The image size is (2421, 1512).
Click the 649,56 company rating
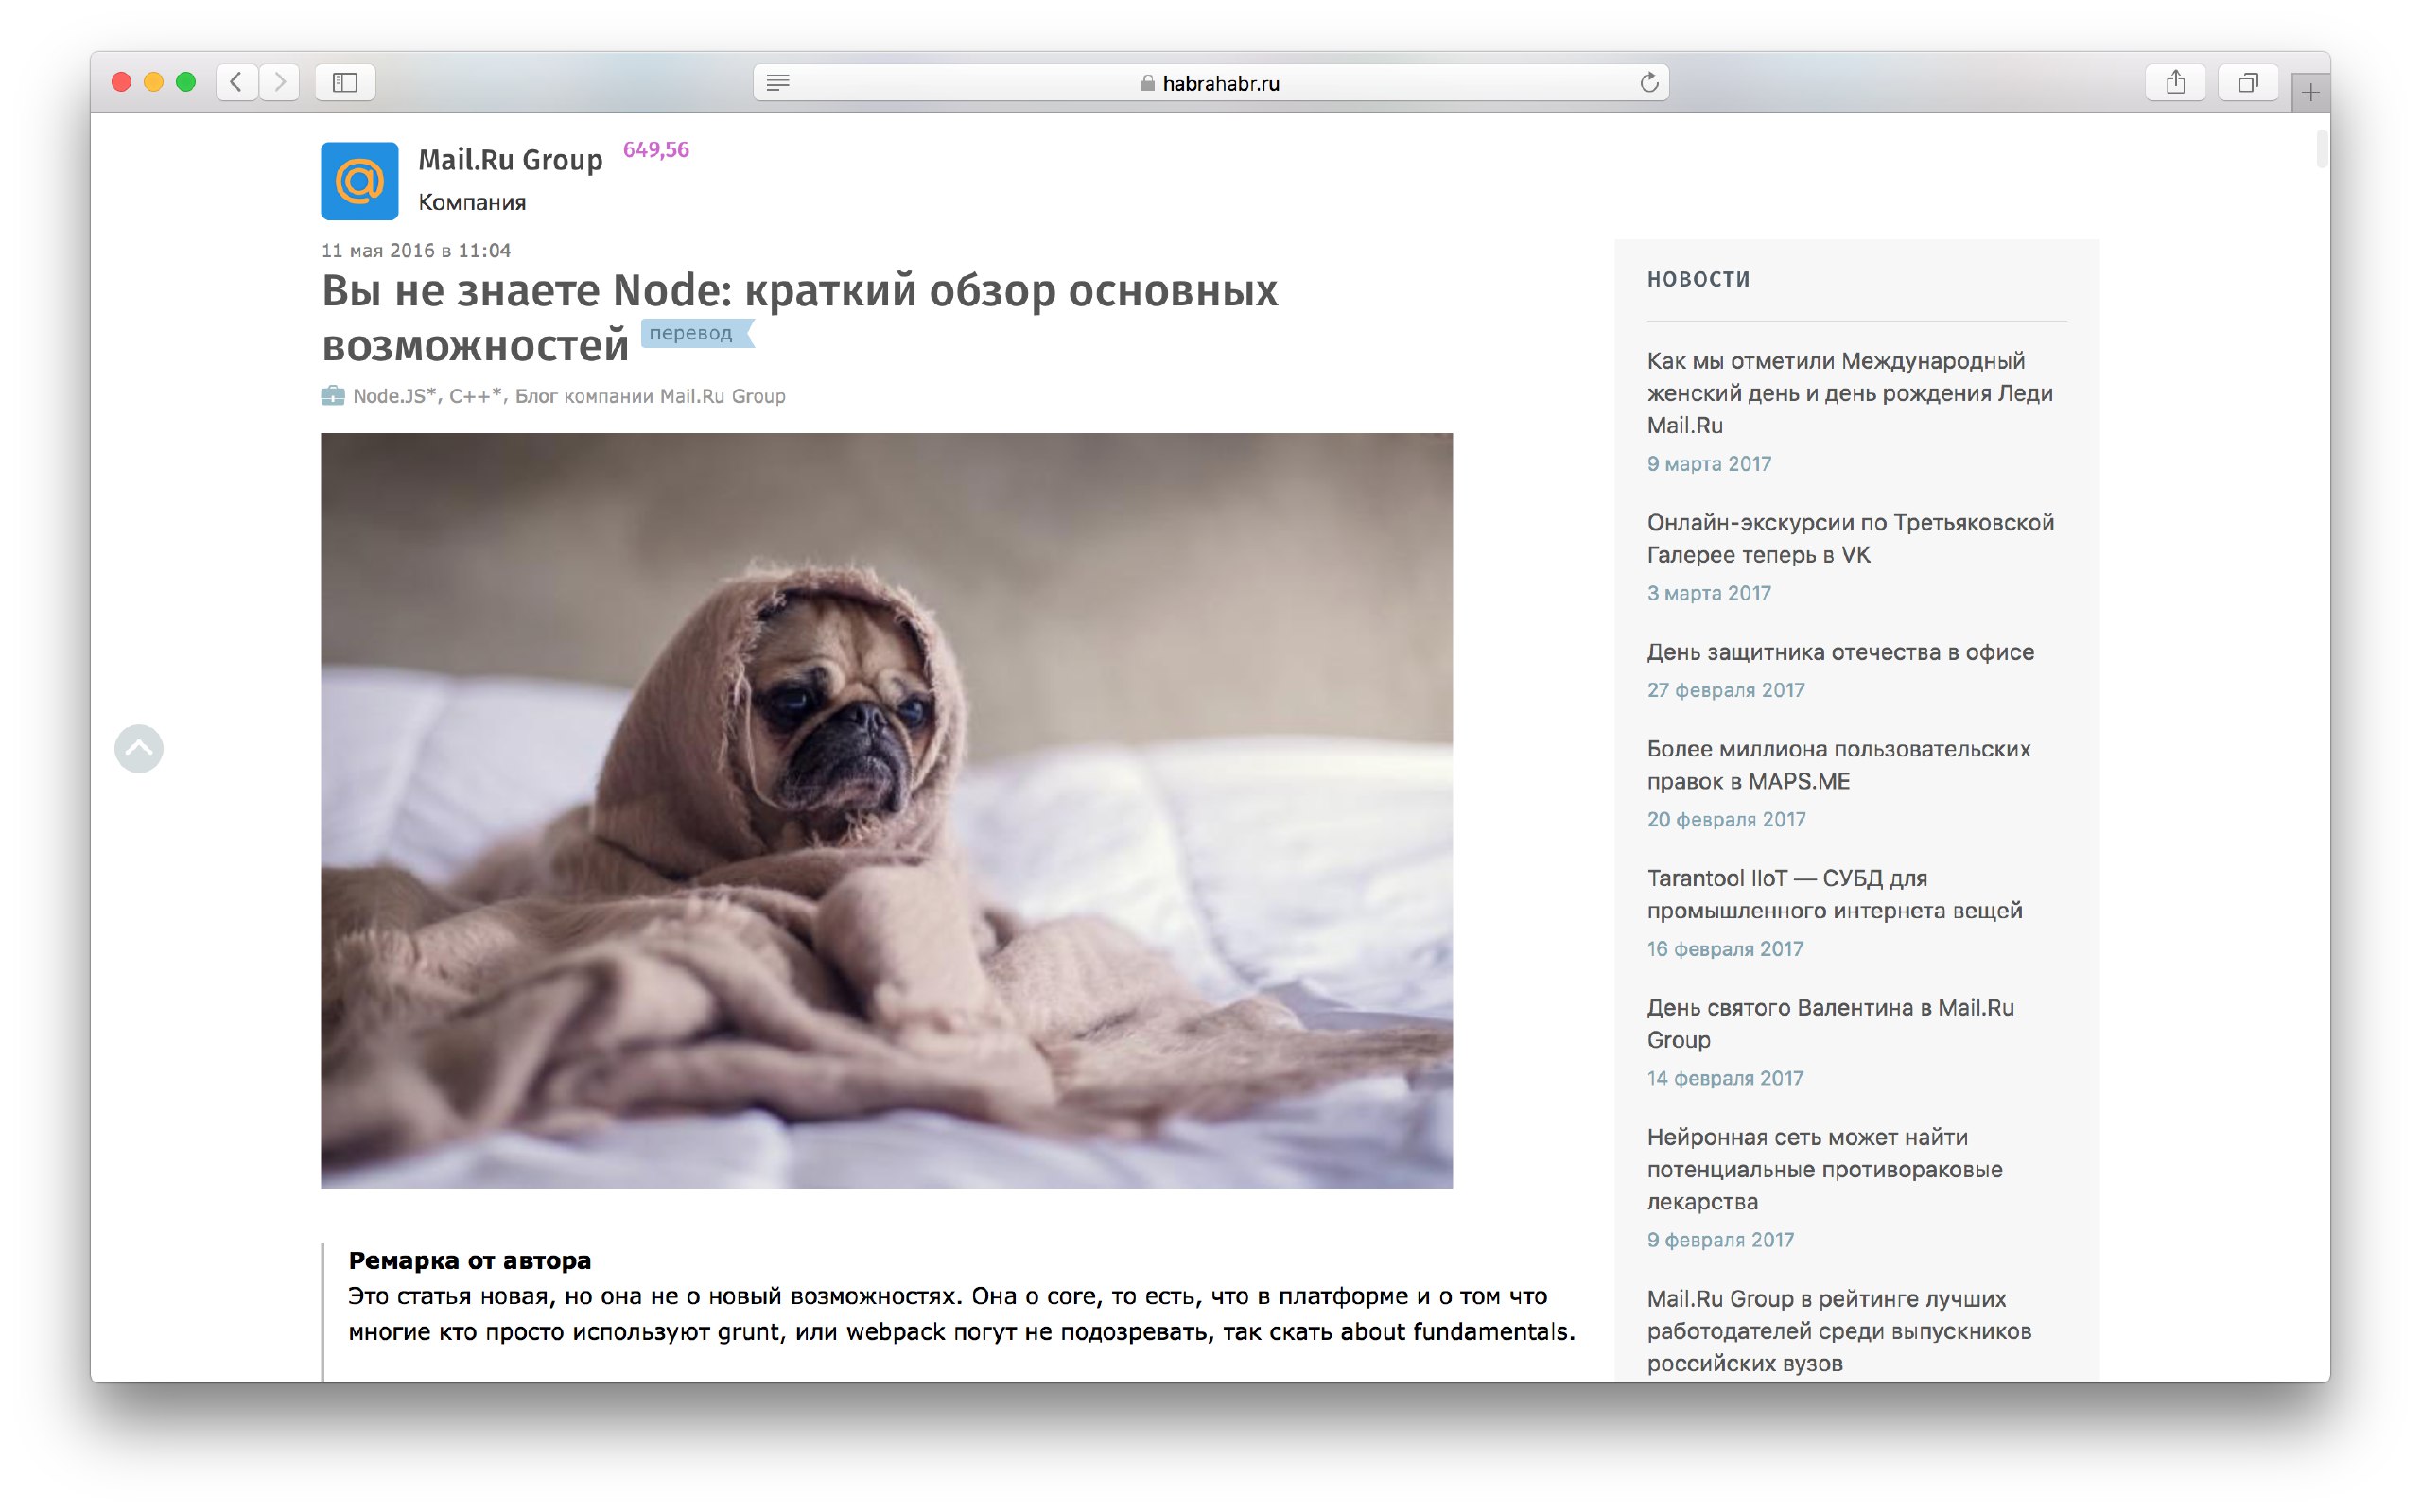[656, 150]
